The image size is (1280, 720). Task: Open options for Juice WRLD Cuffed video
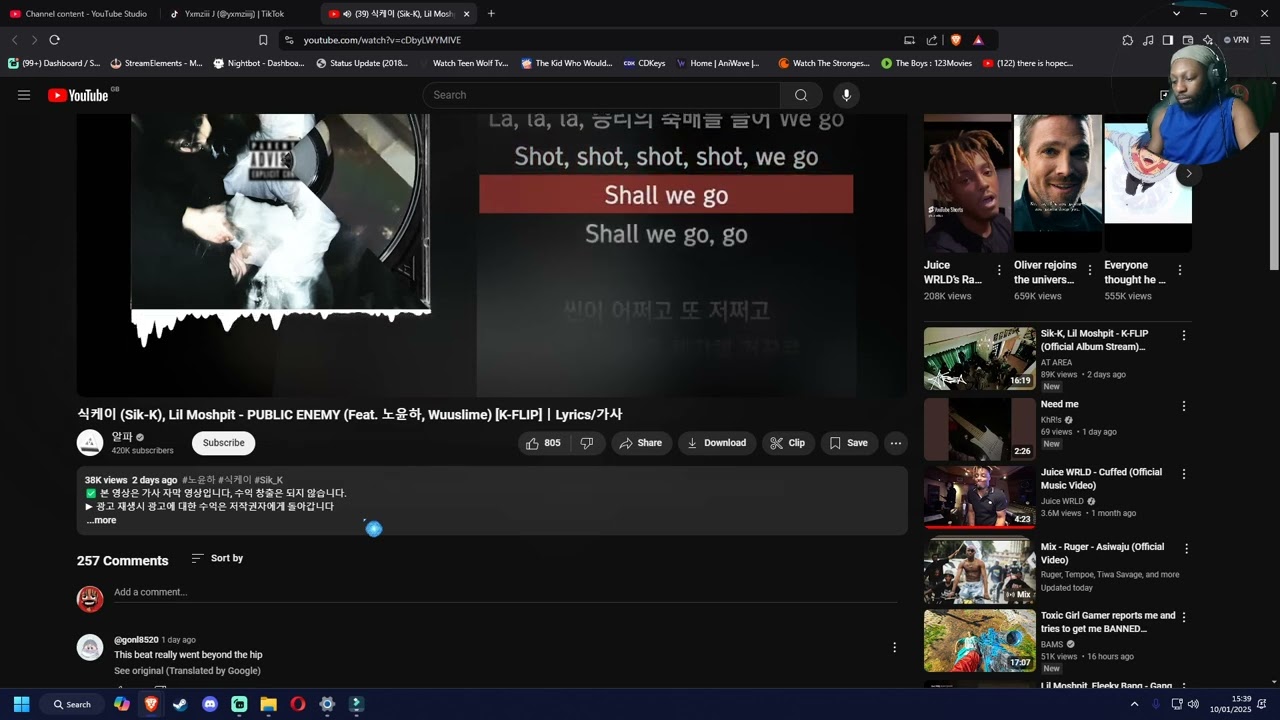tap(1184, 475)
